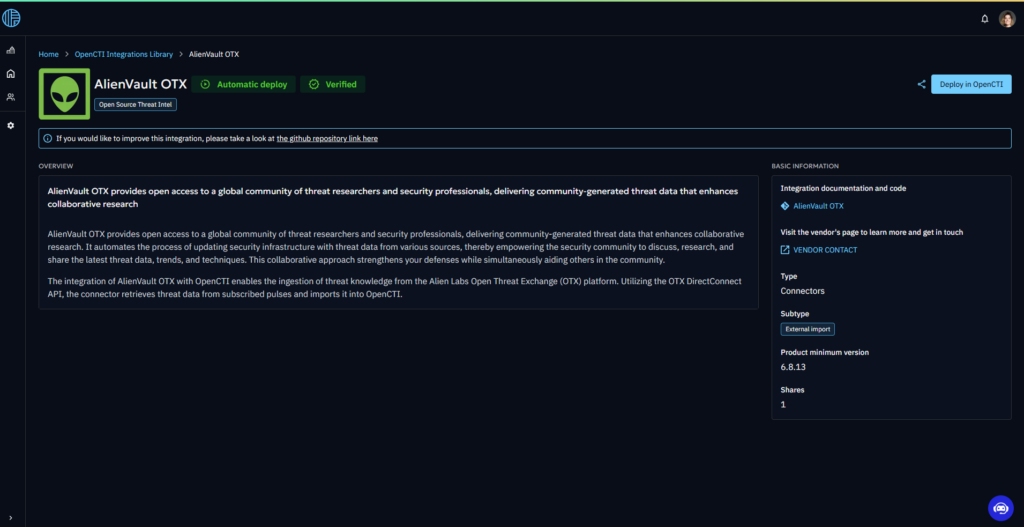Open the notifications bell
The height and width of the screenshot is (527, 1024).
tap(984, 18)
